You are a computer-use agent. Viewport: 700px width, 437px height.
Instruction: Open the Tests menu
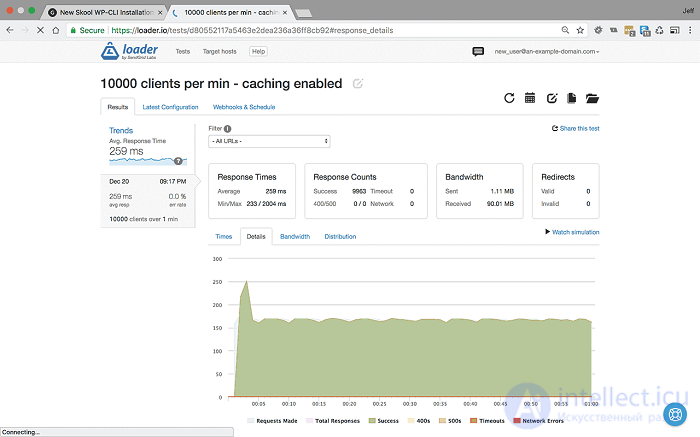coord(183,51)
